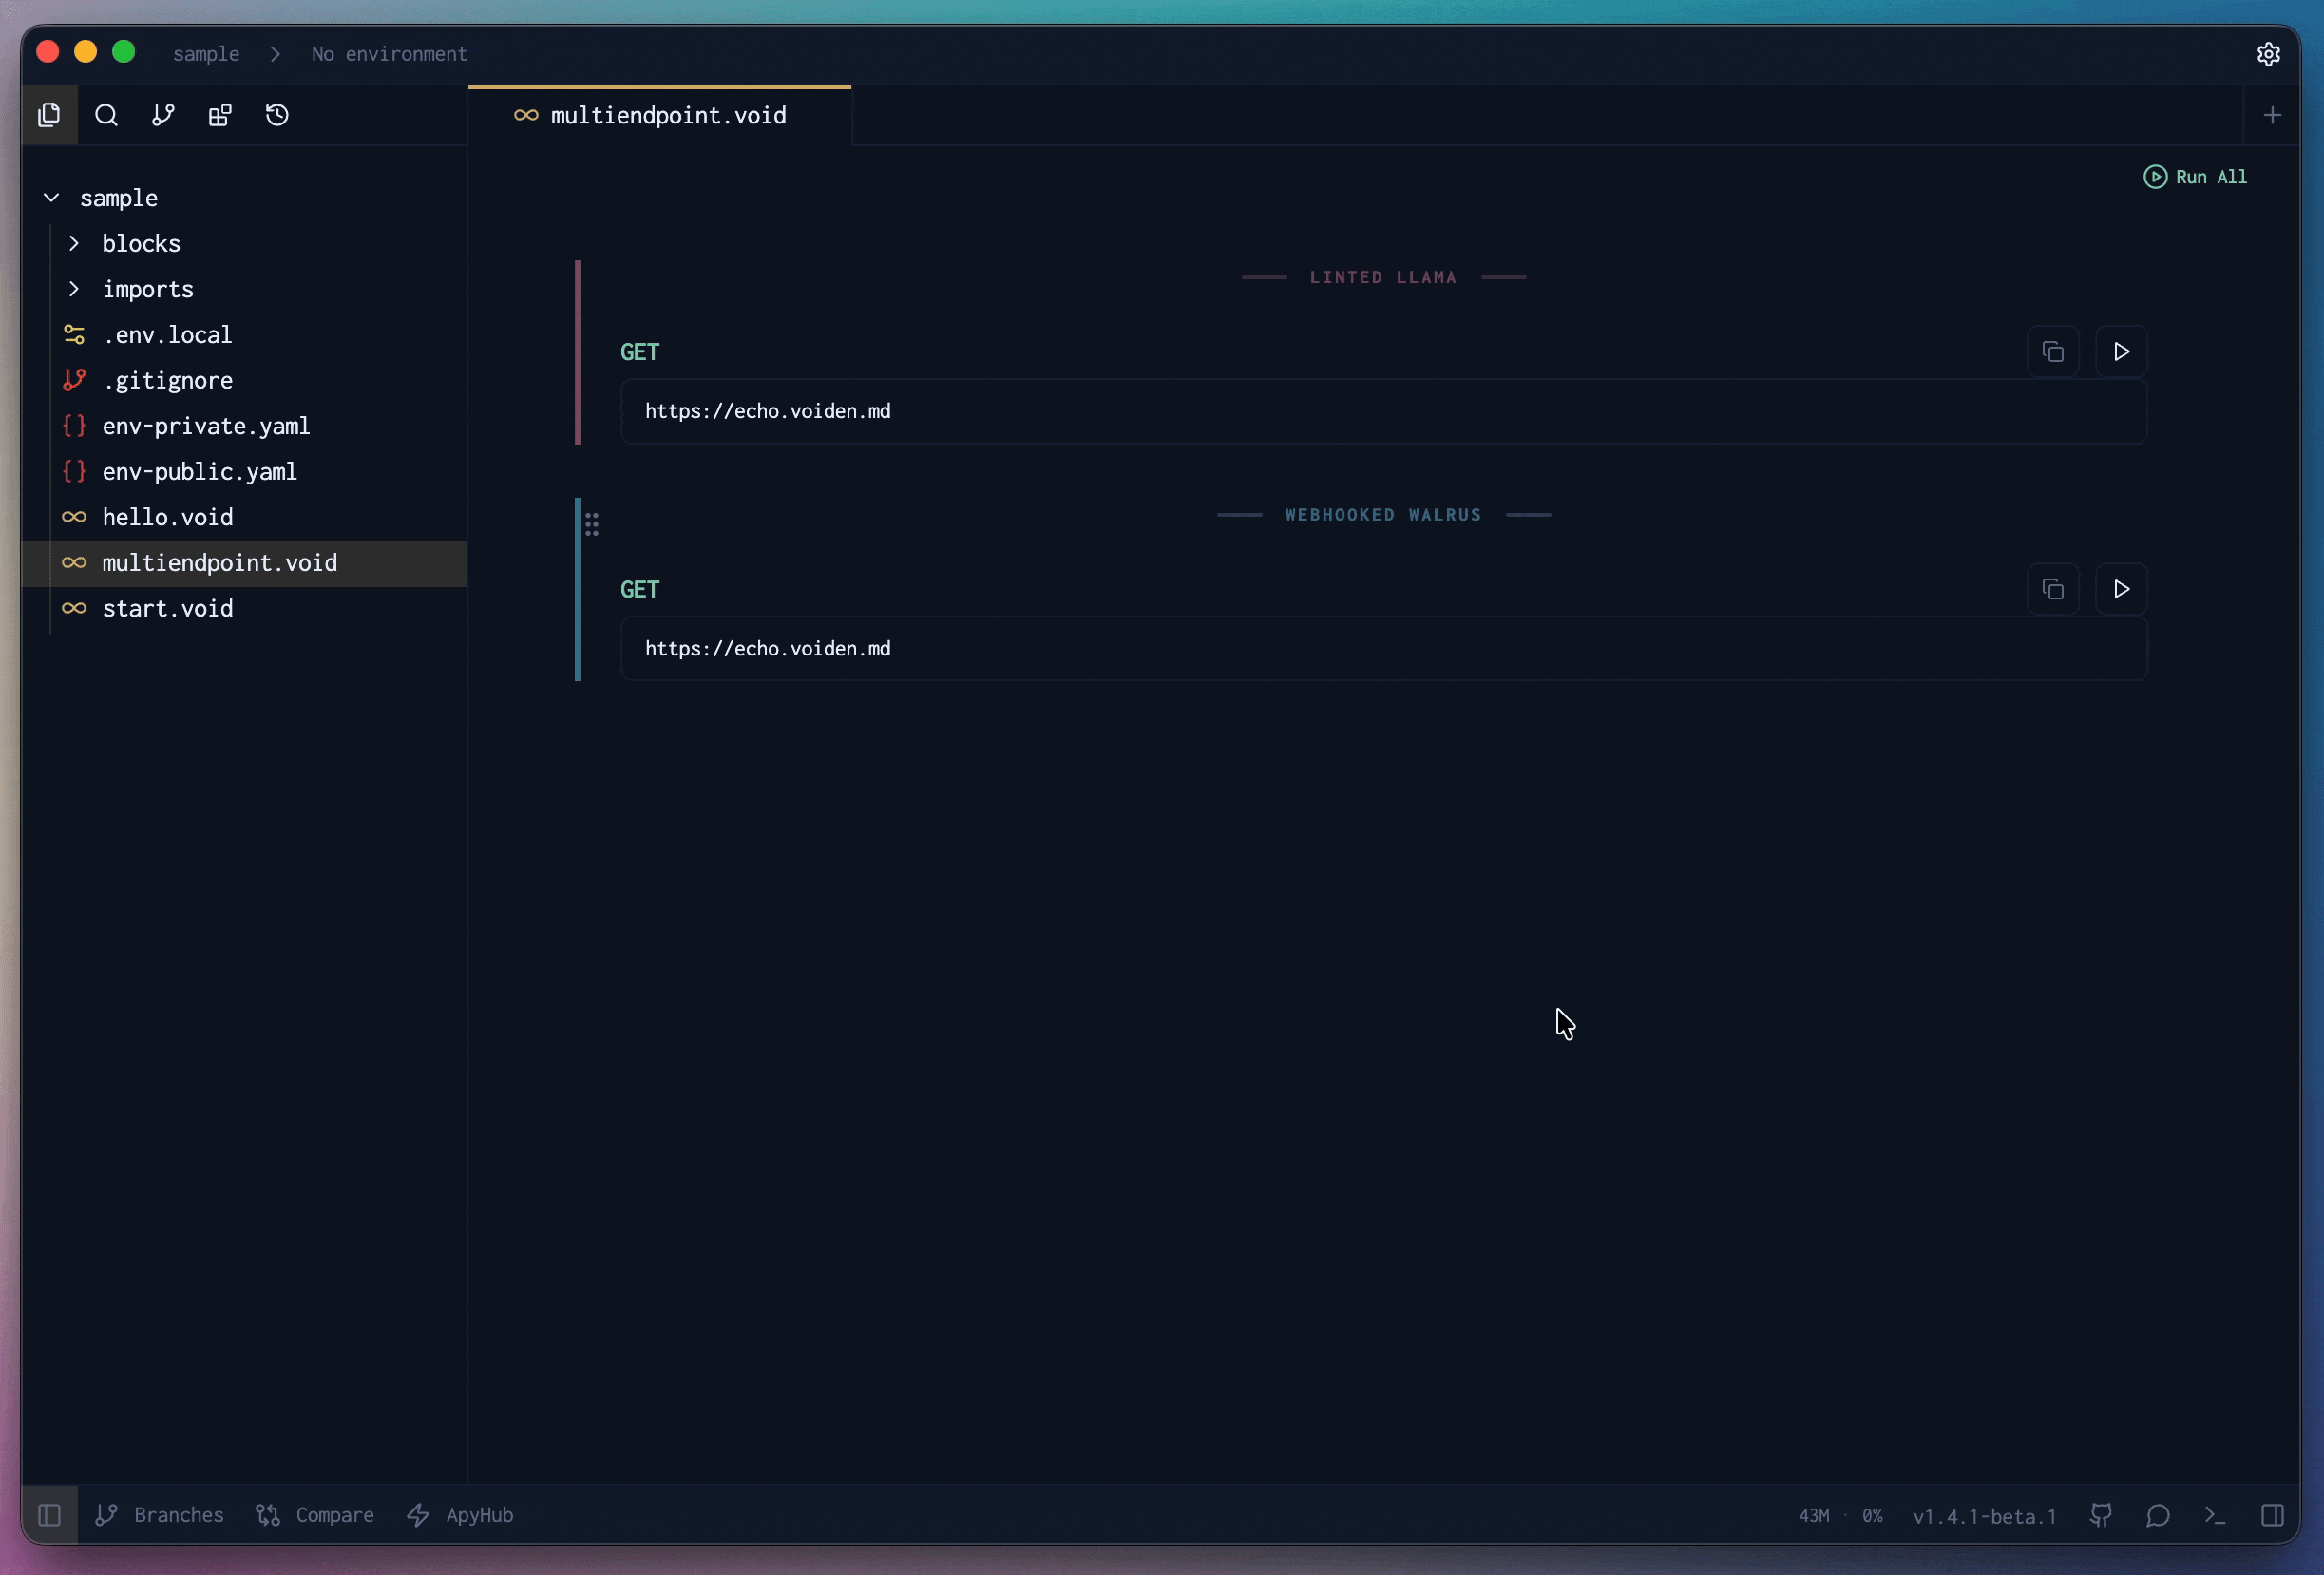
Task: Open the terminal icon in the status bar
Action: click(2215, 1516)
